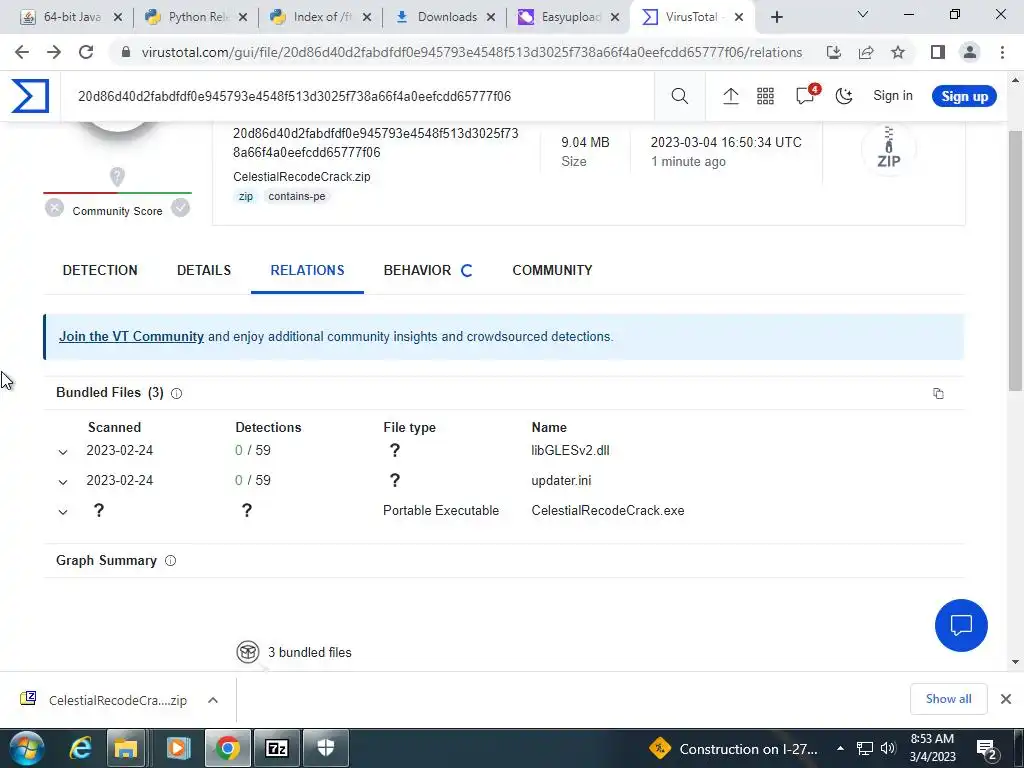
Task: Toggle the browser side panel
Action: point(938,52)
